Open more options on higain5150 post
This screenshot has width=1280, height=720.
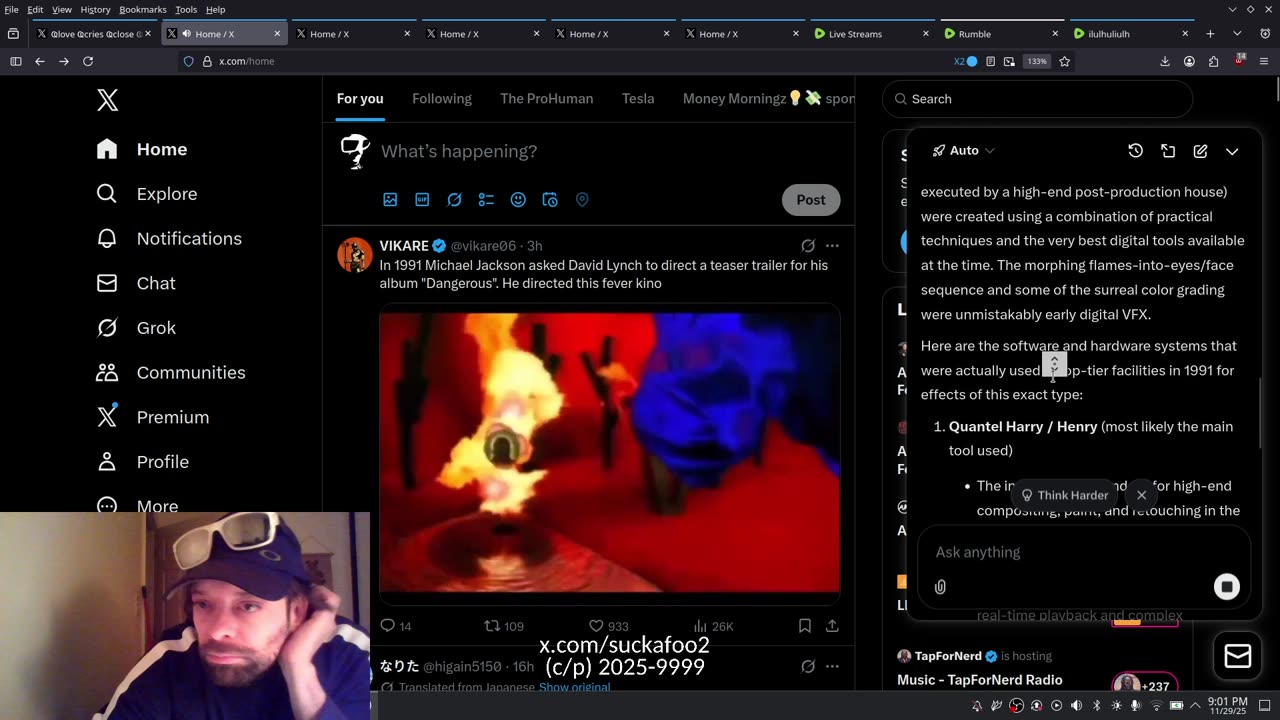click(832, 666)
